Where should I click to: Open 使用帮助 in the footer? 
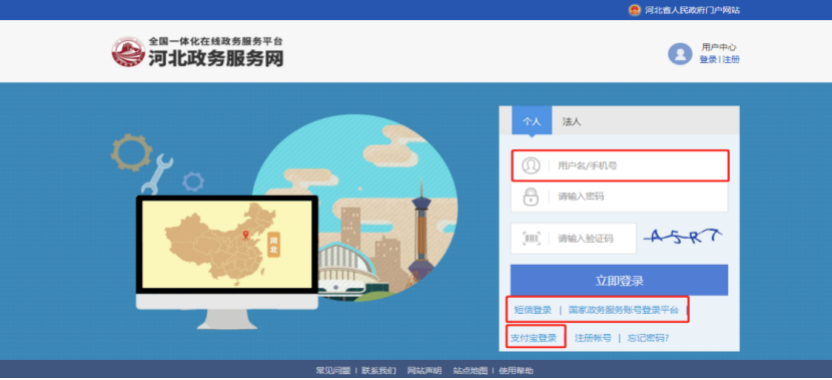[516, 370]
